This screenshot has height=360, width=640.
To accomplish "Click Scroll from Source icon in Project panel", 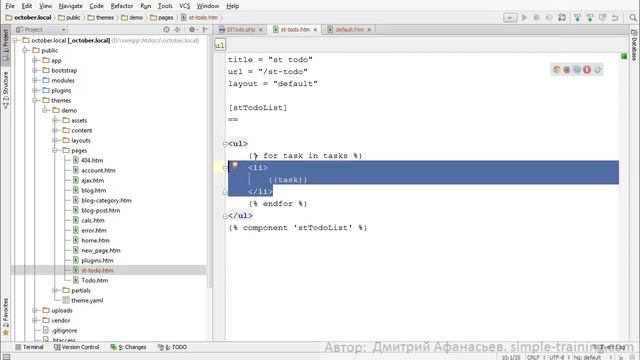I will pos(166,29).
